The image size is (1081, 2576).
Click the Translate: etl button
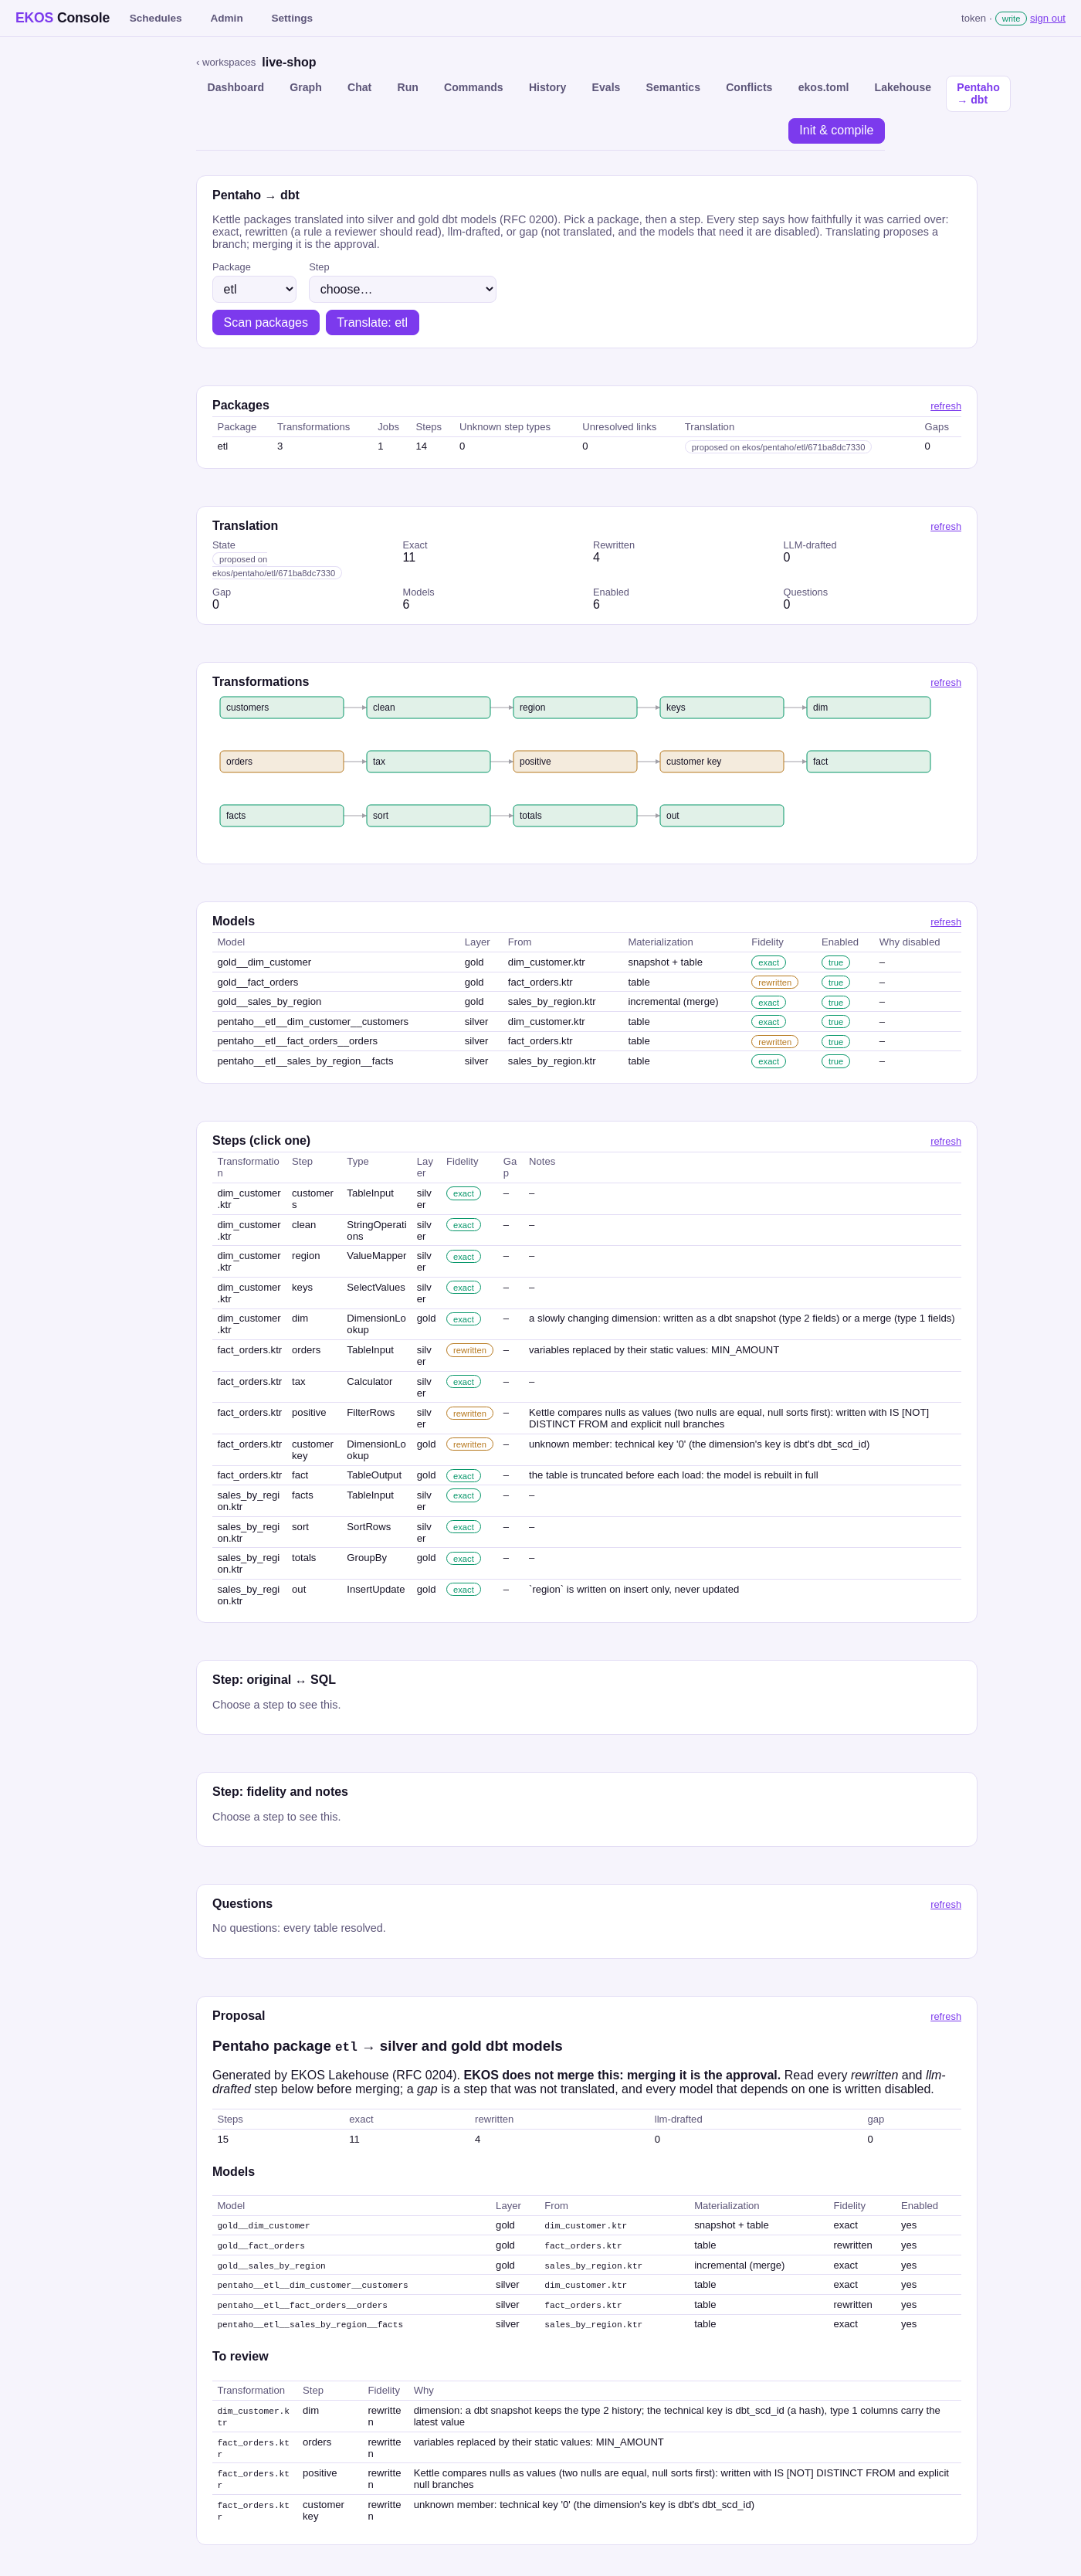tap(372, 322)
